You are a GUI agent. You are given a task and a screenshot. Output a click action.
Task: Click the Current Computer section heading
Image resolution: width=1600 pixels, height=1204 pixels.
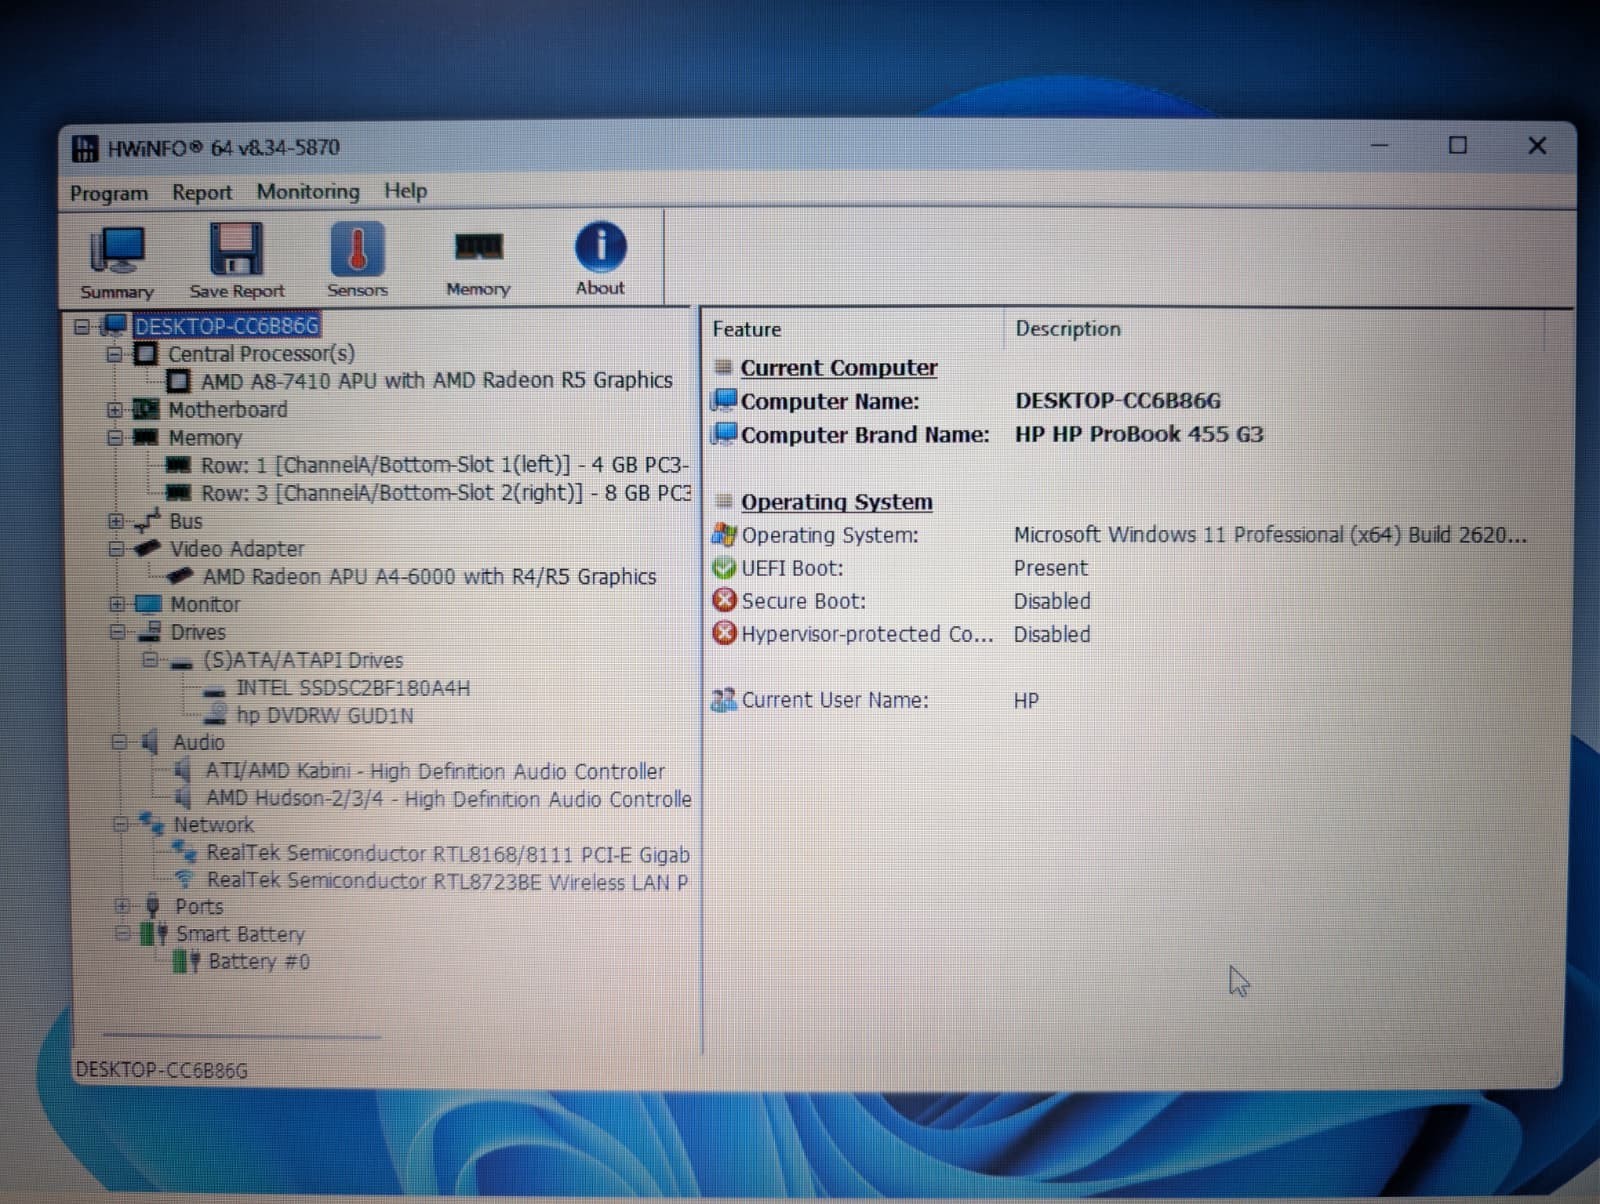coord(839,368)
